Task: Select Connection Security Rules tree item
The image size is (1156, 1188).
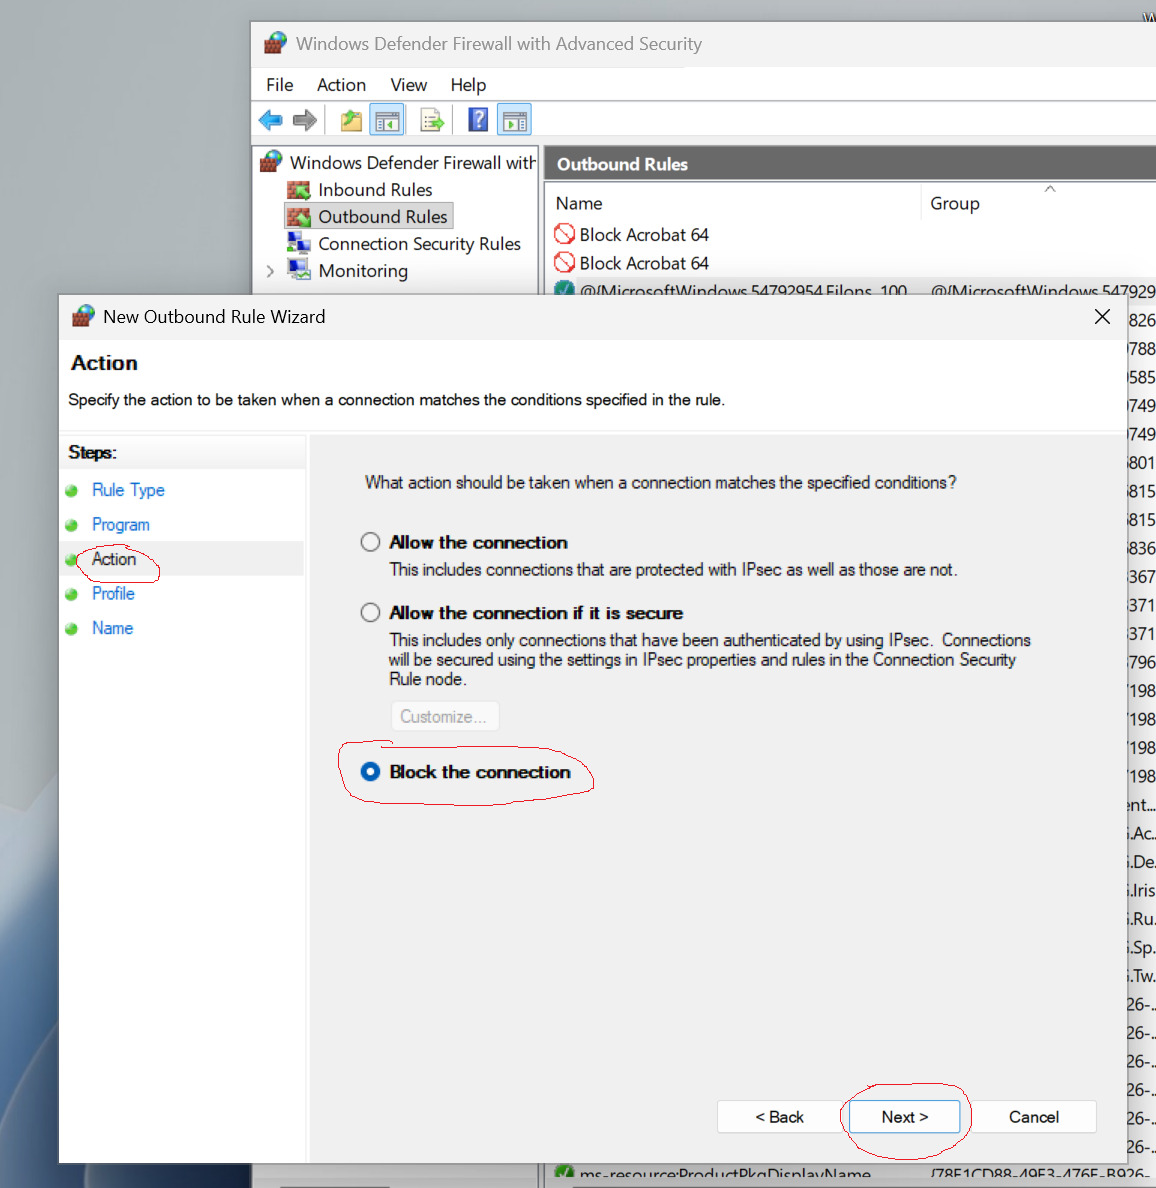Action: [x=419, y=244]
